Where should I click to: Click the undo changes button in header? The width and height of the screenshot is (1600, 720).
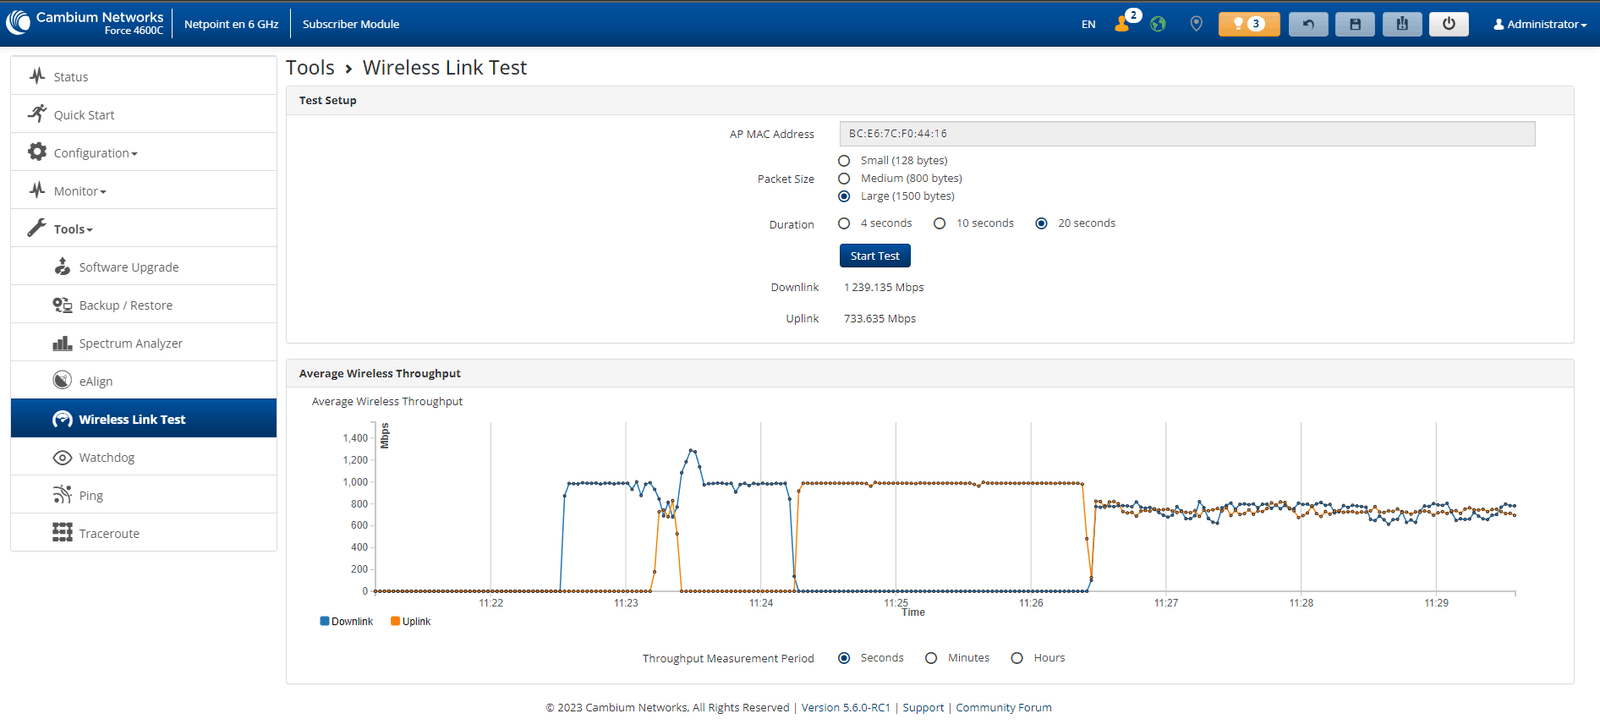[1308, 24]
